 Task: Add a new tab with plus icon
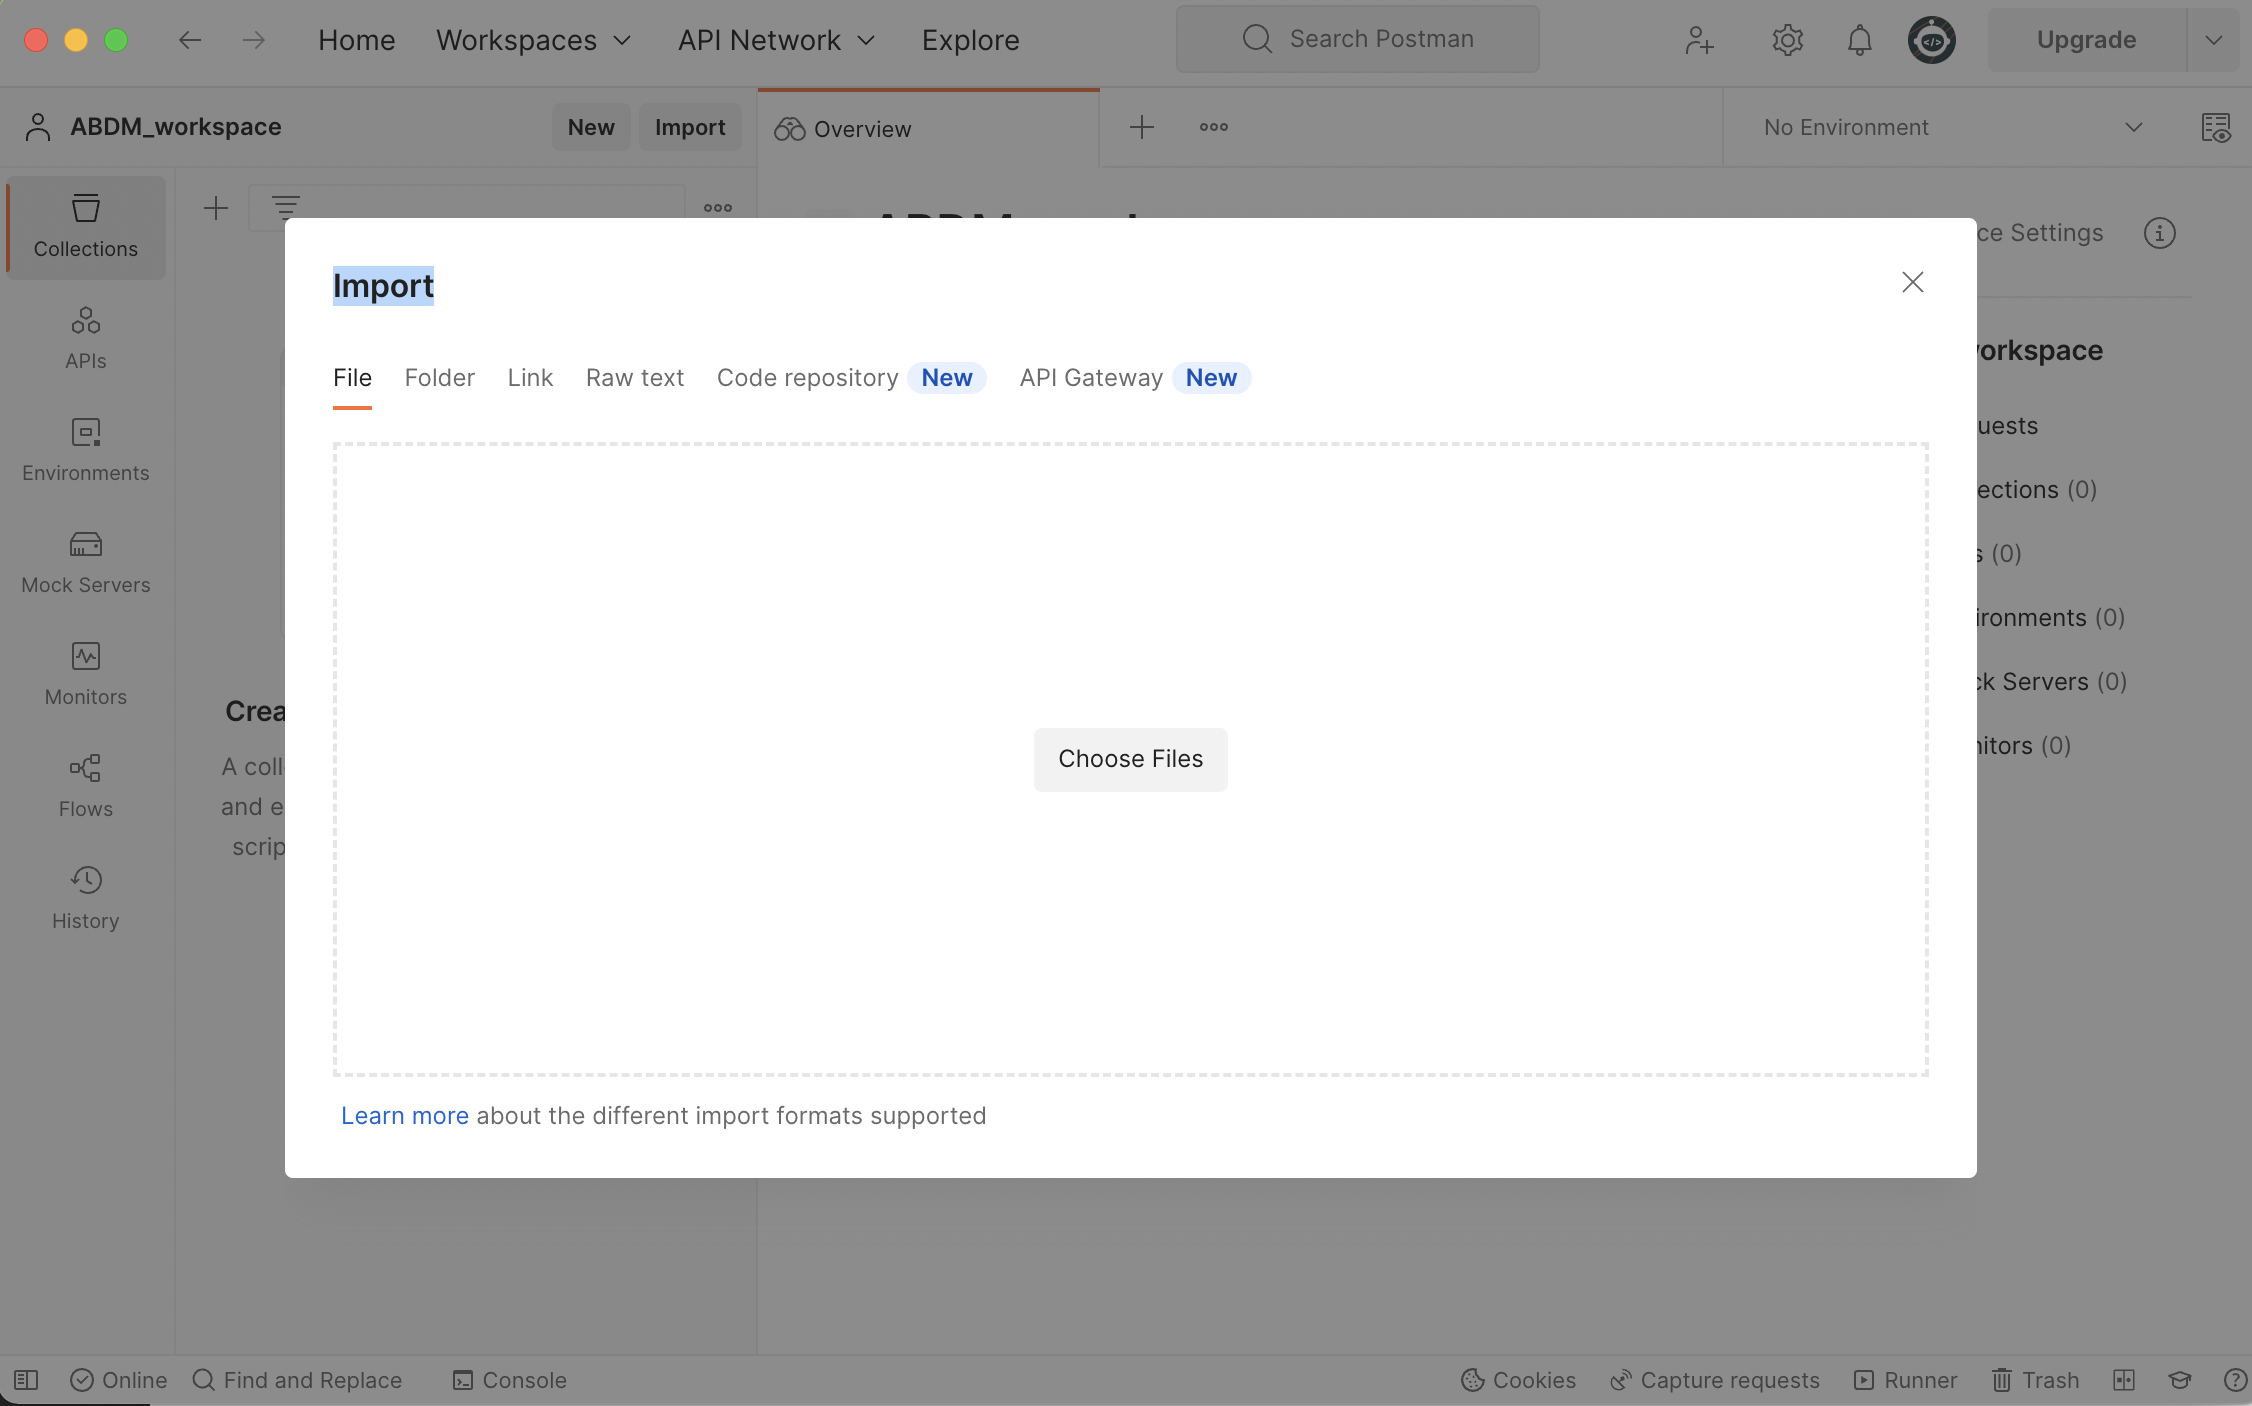pyautogui.click(x=1141, y=127)
